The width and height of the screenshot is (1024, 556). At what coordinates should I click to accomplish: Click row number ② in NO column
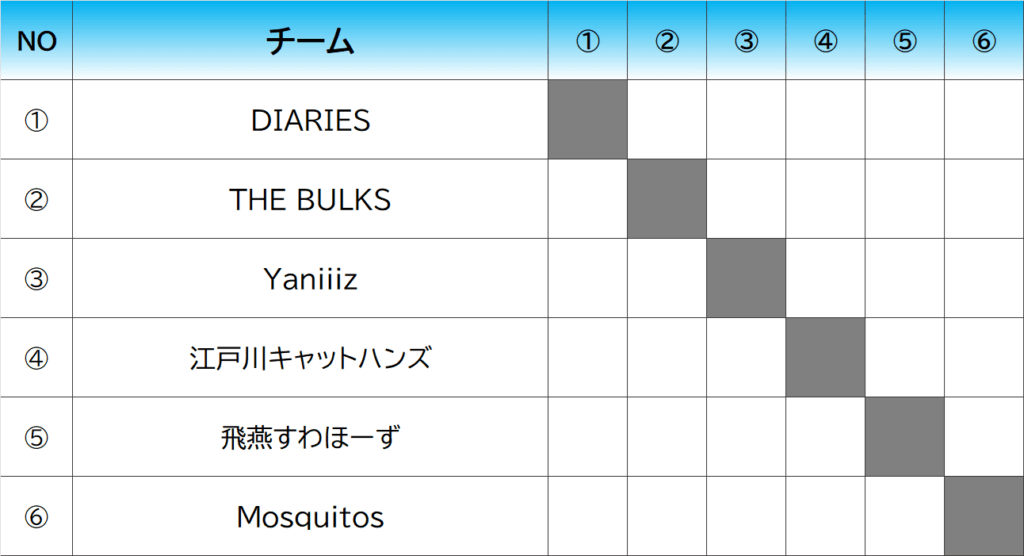37,199
